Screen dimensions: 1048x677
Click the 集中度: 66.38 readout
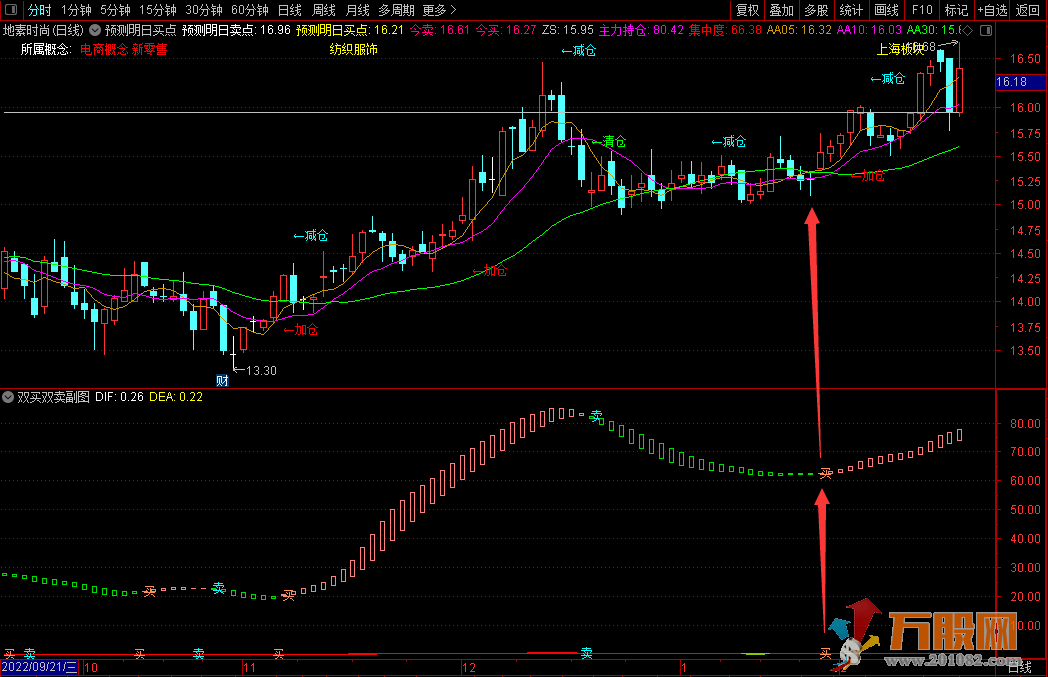pos(725,30)
